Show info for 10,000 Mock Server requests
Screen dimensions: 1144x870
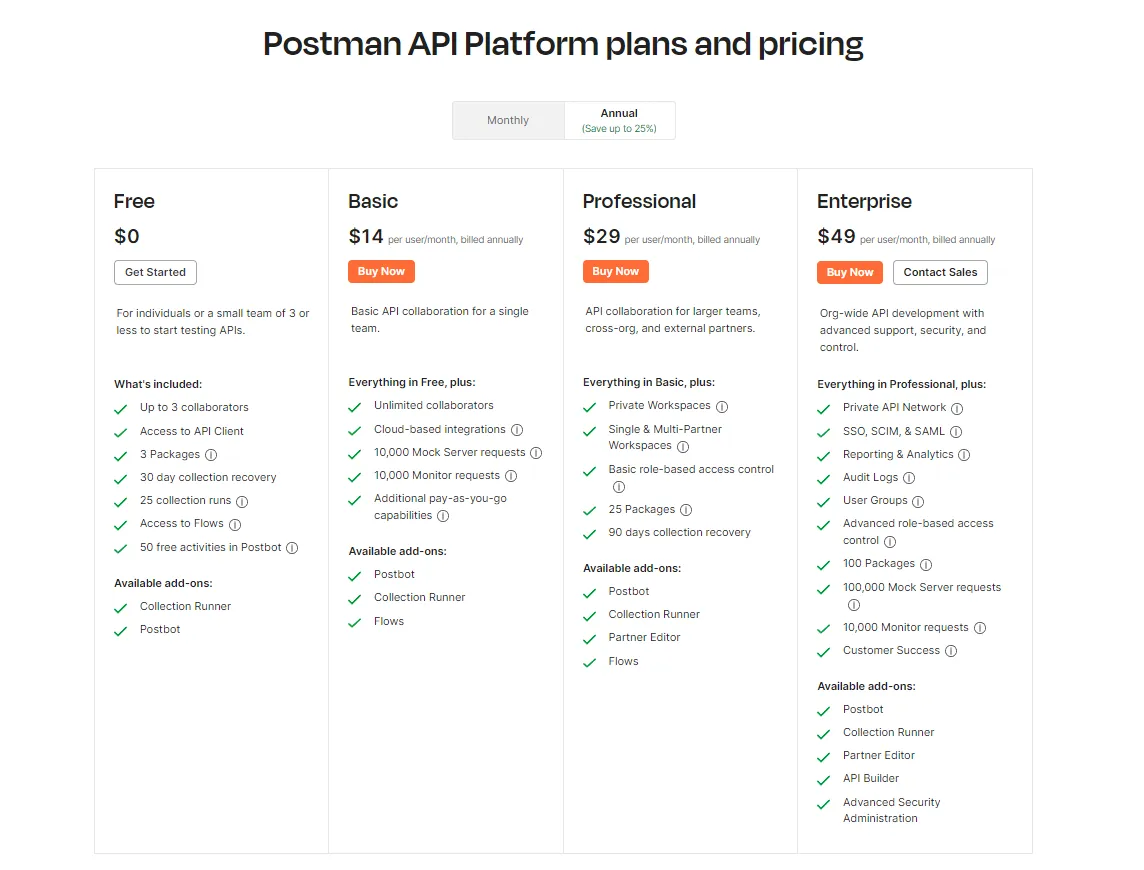tap(536, 453)
